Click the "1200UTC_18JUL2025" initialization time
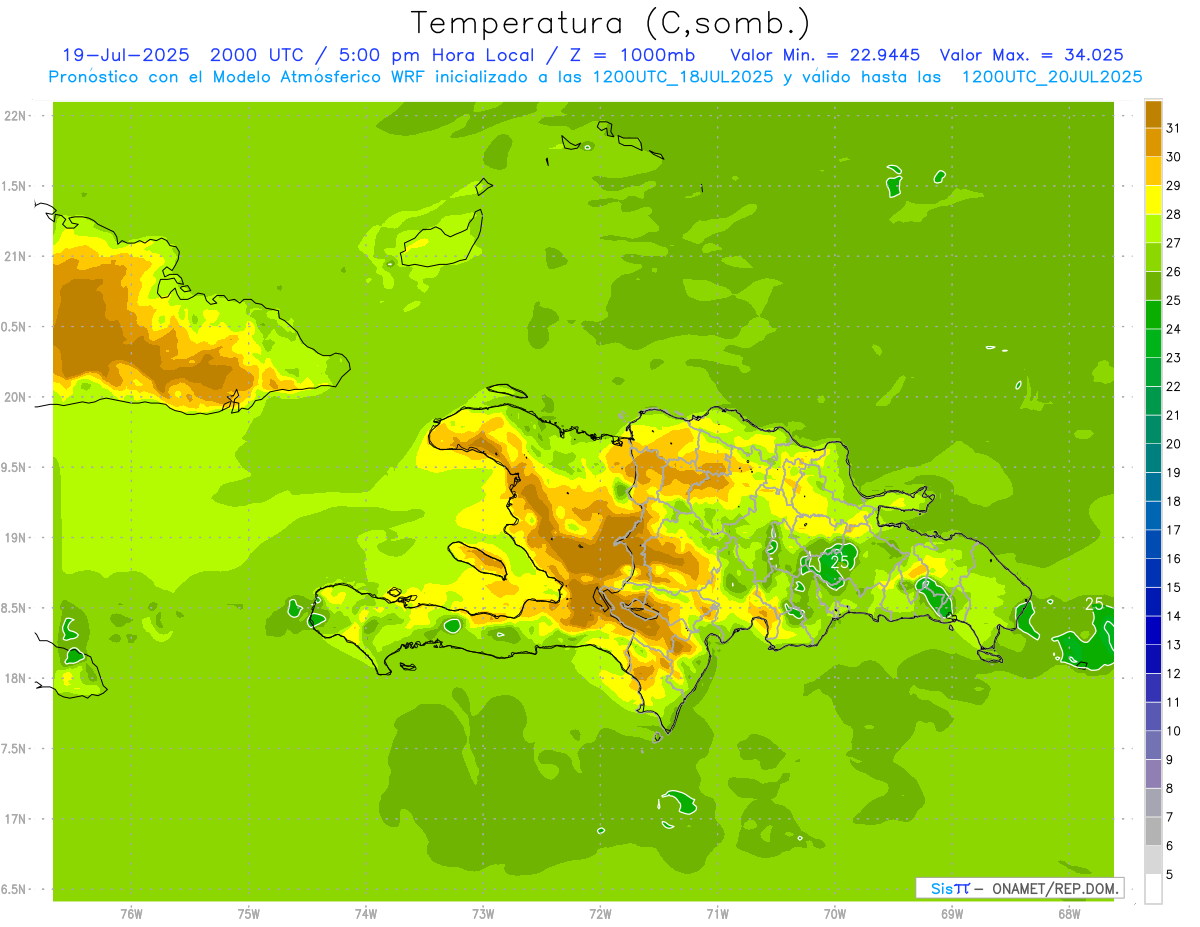The image size is (1200, 927). tap(683, 76)
